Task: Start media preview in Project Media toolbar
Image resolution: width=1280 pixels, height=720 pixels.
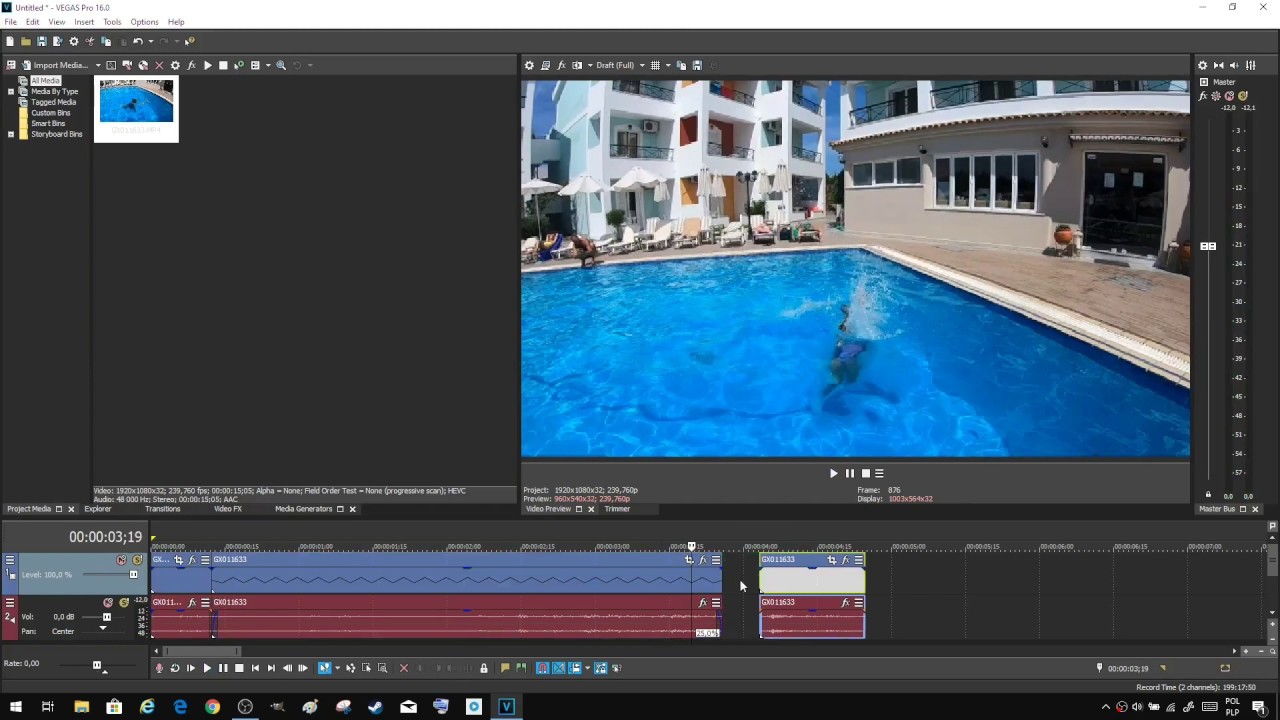Action: pyautogui.click(x=207, y=65)
